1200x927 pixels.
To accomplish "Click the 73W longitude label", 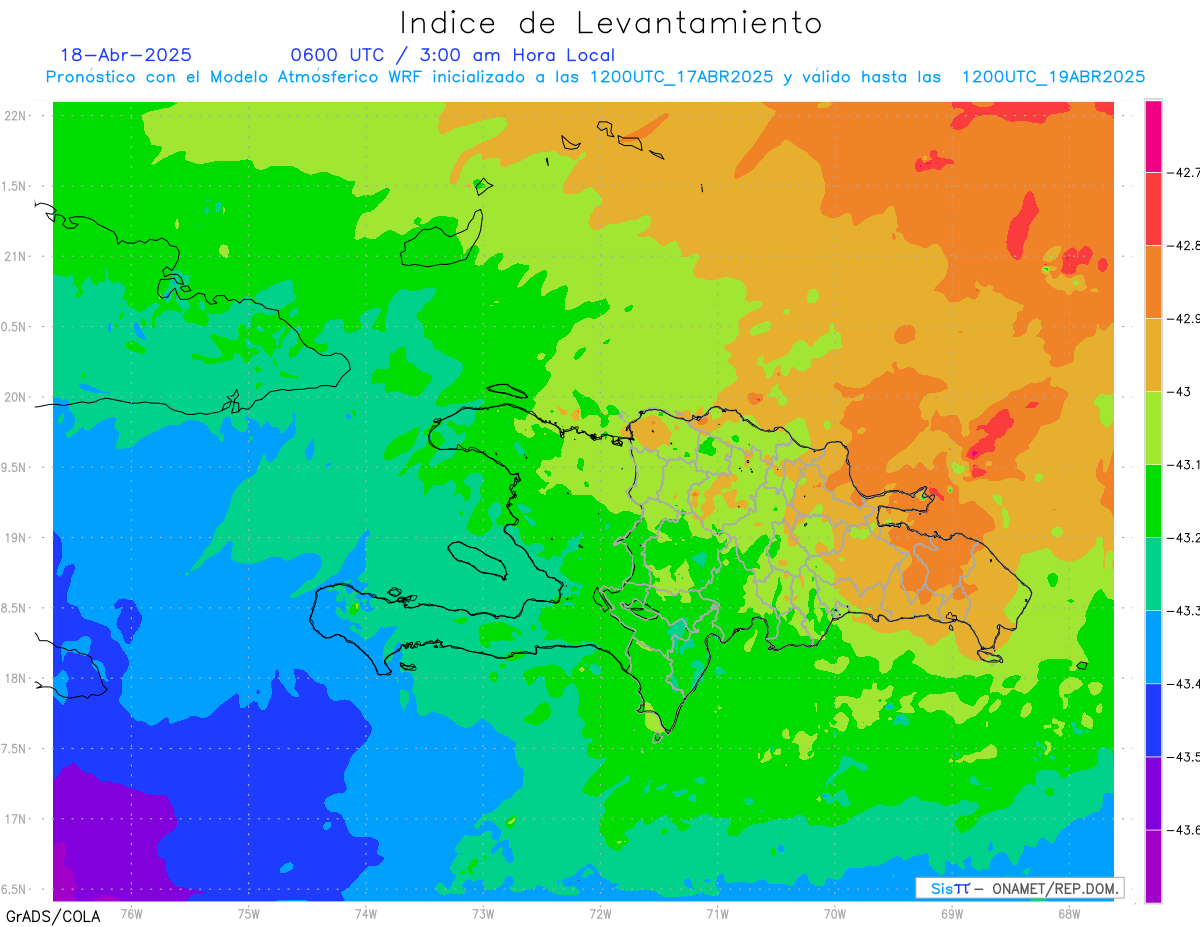I will (x=483, y=913).
